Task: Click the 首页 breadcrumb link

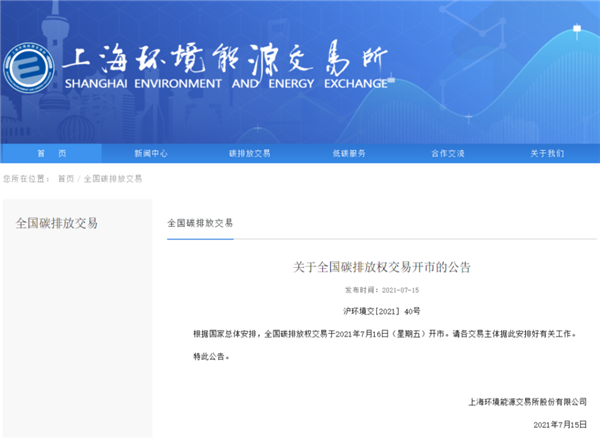Action: (x=66, y=179)
